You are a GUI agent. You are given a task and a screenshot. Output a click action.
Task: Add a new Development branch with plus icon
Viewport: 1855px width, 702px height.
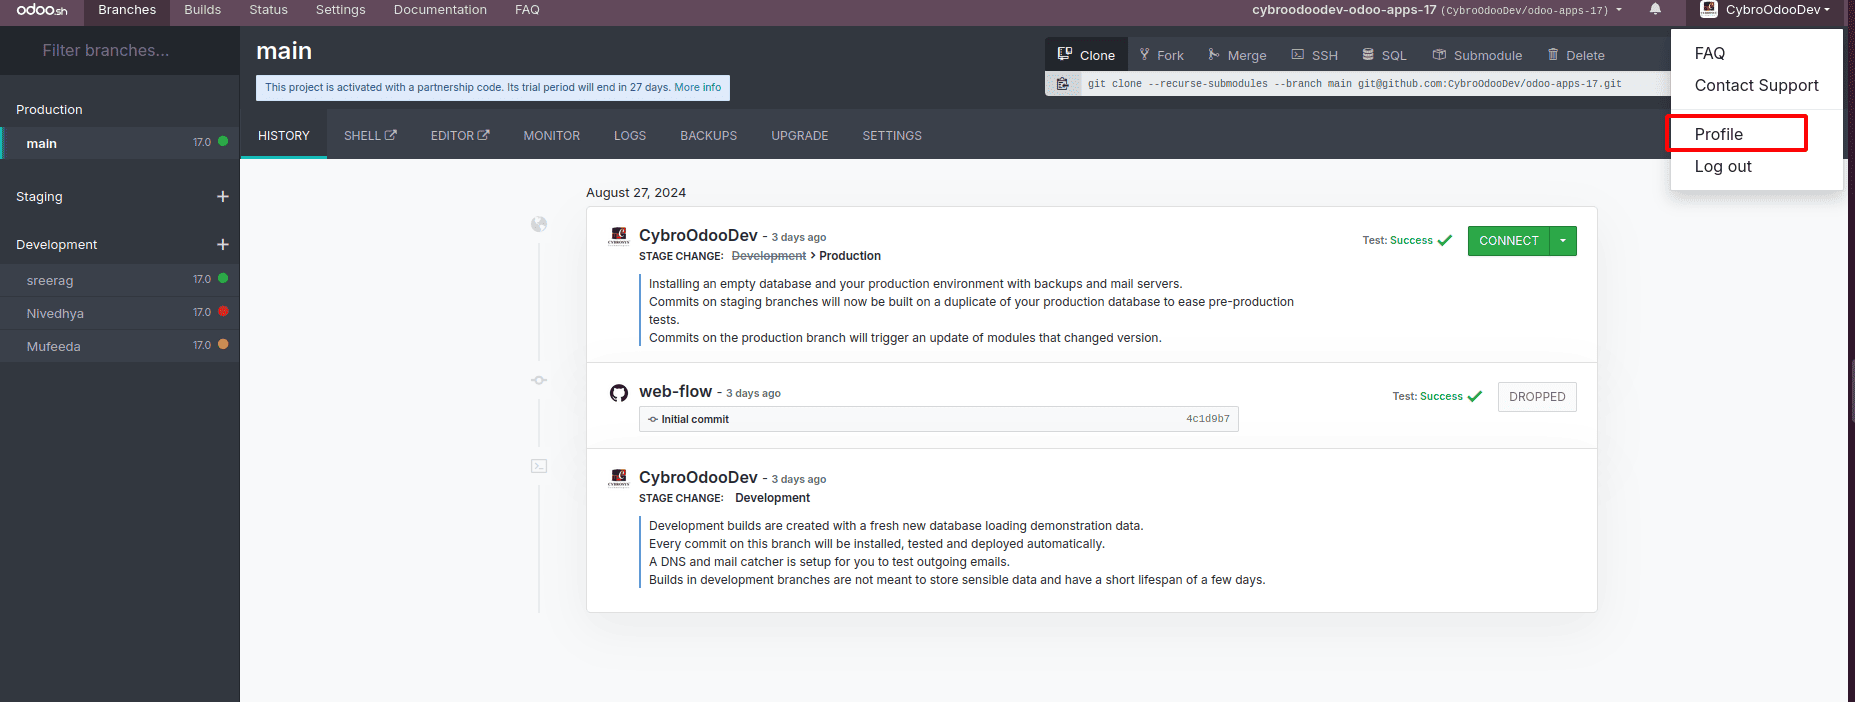point(223,244)
